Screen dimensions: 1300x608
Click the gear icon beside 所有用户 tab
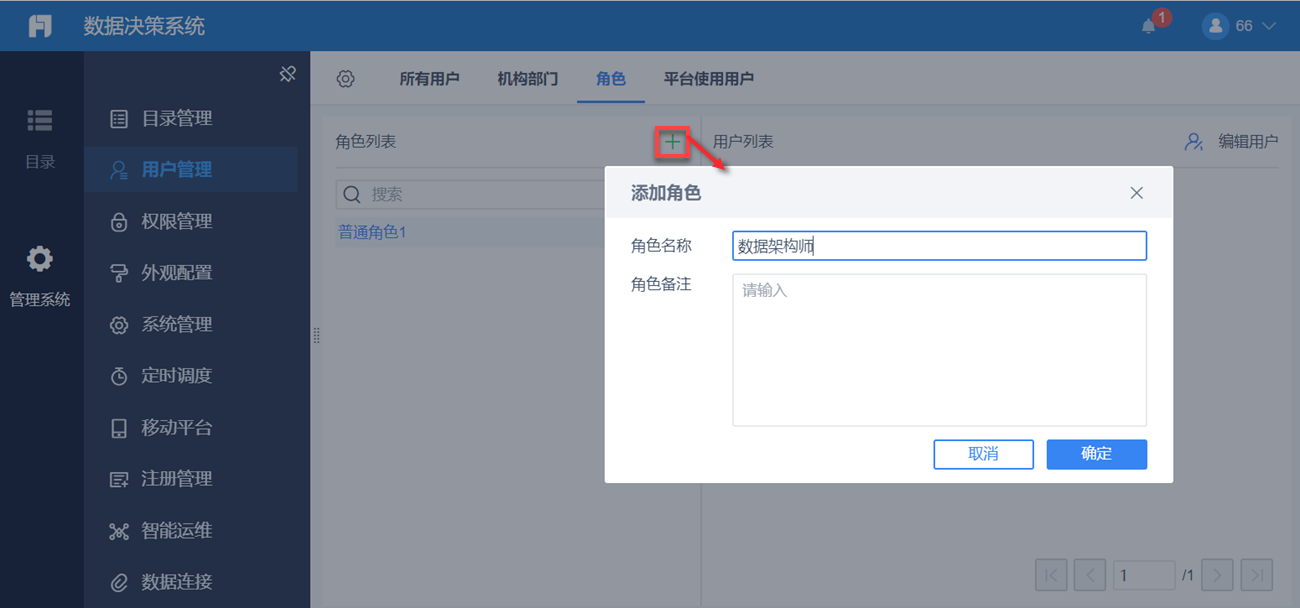point(346,79)
